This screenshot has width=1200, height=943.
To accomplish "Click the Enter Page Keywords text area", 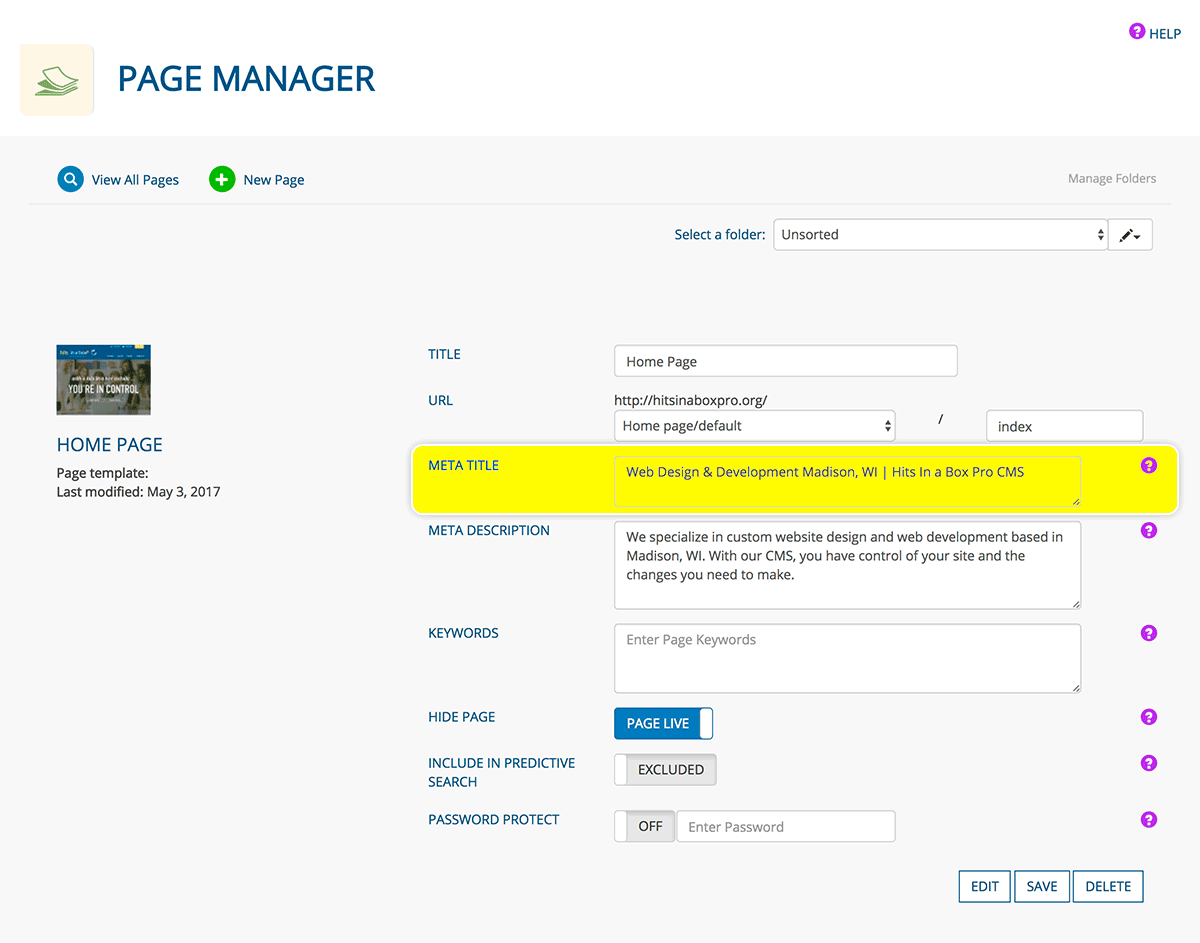I will point(848,658).
